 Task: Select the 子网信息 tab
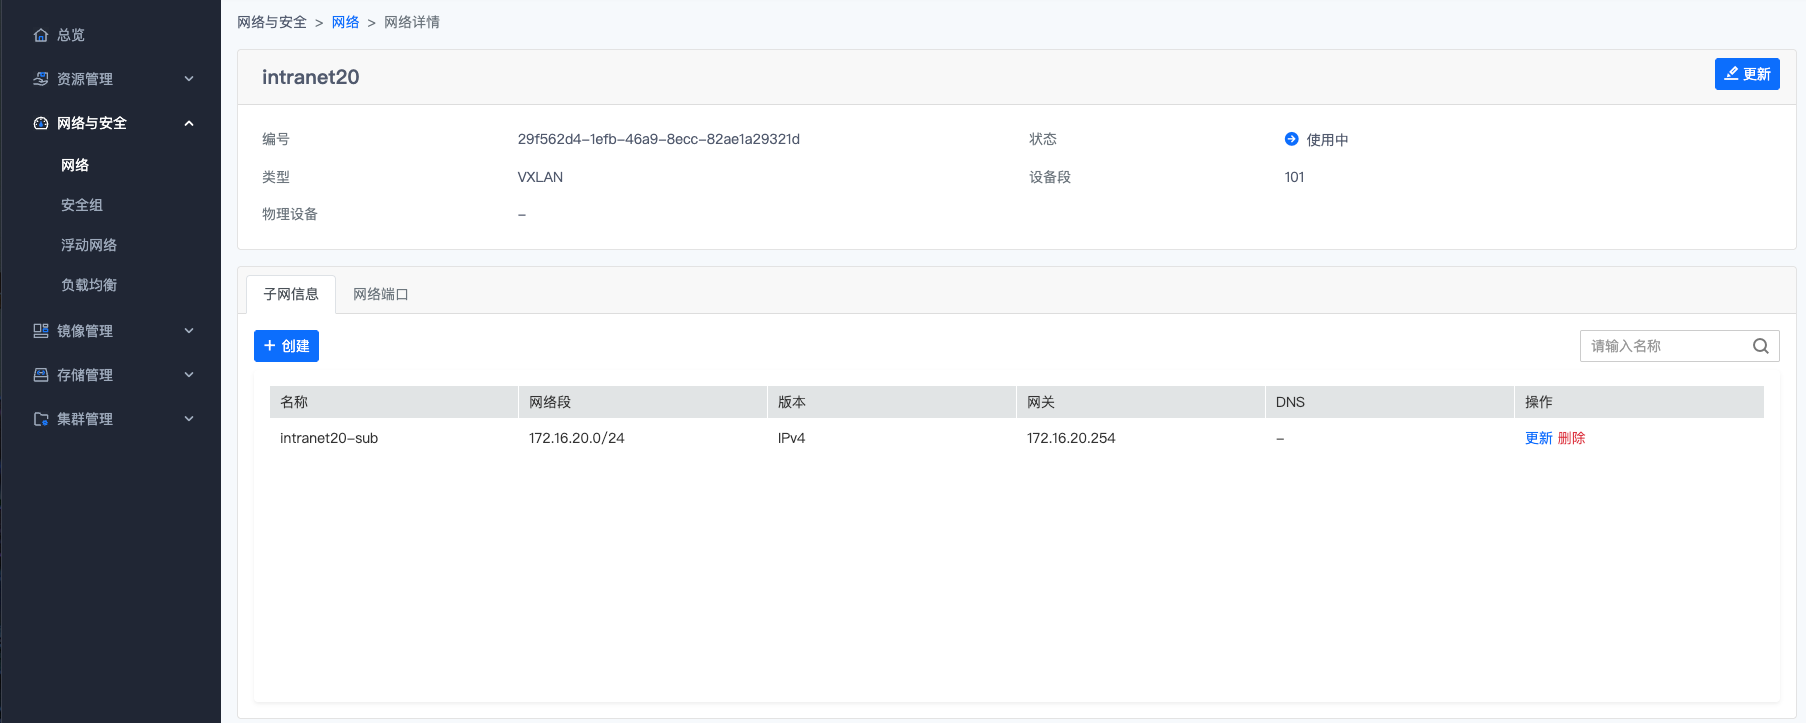(291, 294)
